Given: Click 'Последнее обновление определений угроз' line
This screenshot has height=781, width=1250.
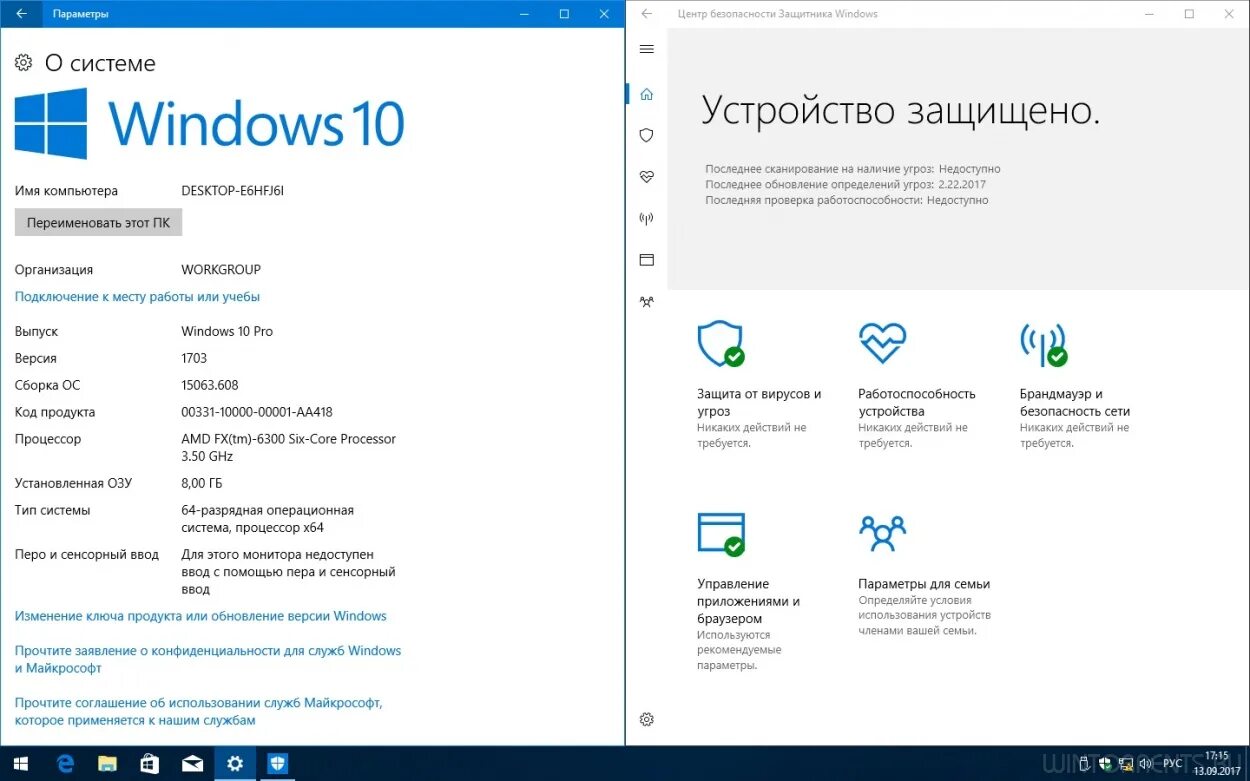Looking at the screenshot, I should [845, 184].
